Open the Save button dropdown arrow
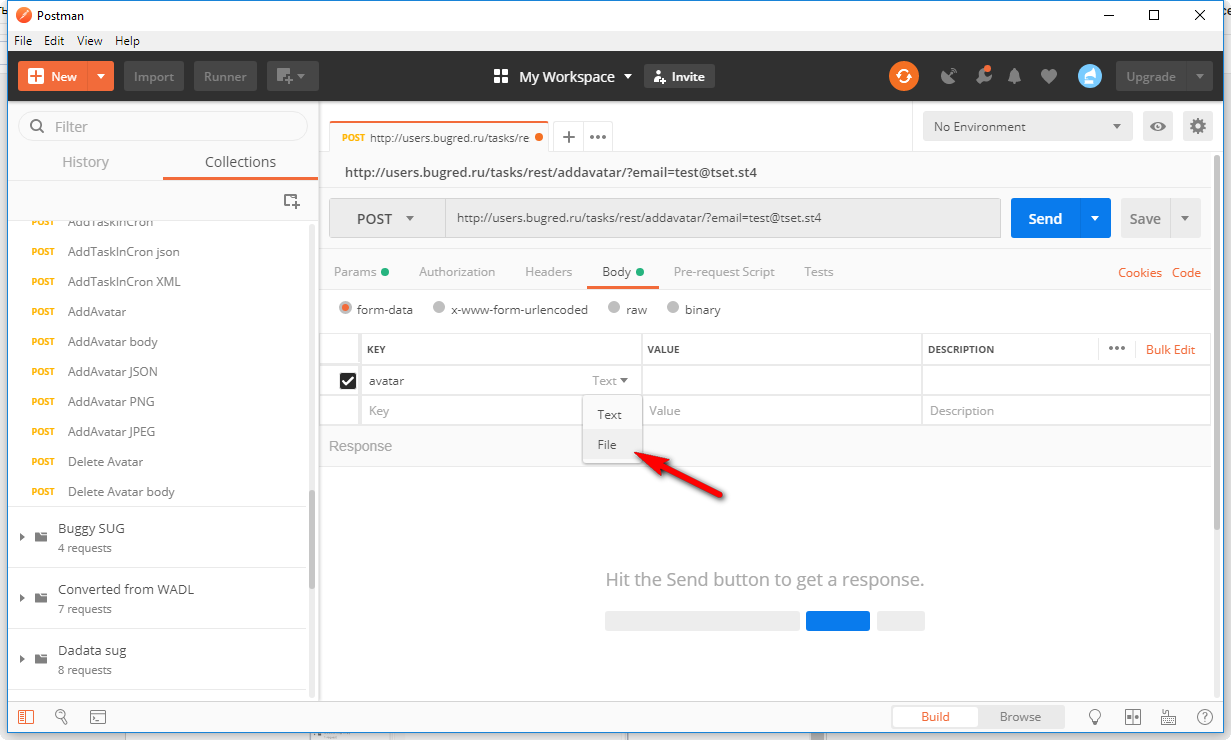 coord(1185,218)
